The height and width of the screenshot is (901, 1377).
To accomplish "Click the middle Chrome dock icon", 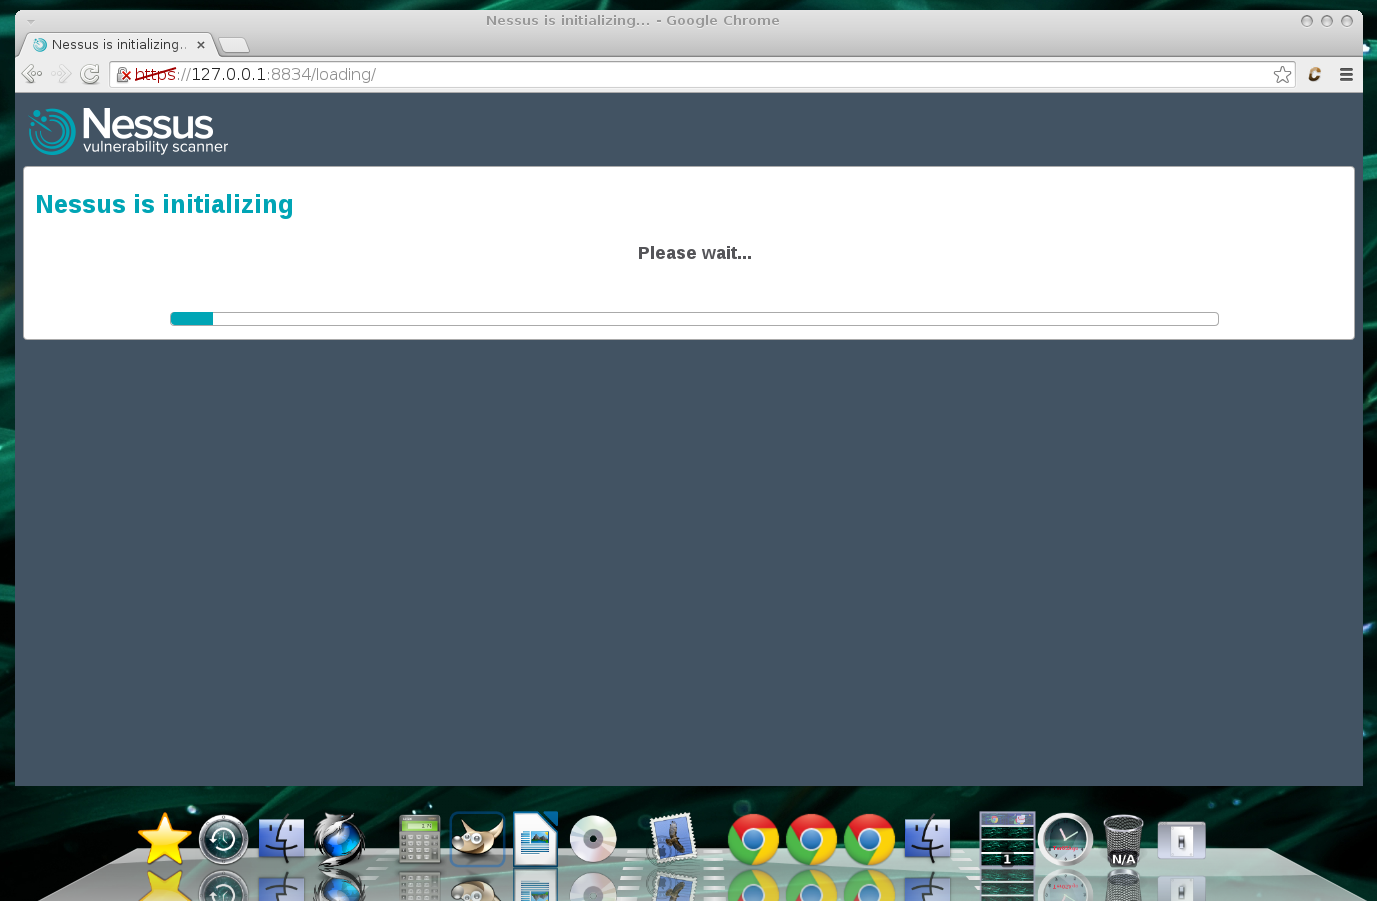I will [811, 839].
